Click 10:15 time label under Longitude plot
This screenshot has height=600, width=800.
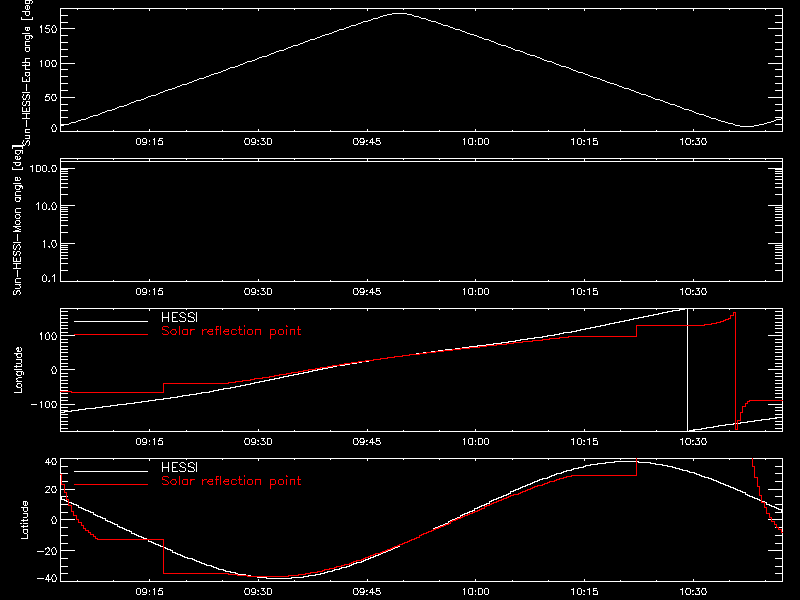(x=584, y=442)
